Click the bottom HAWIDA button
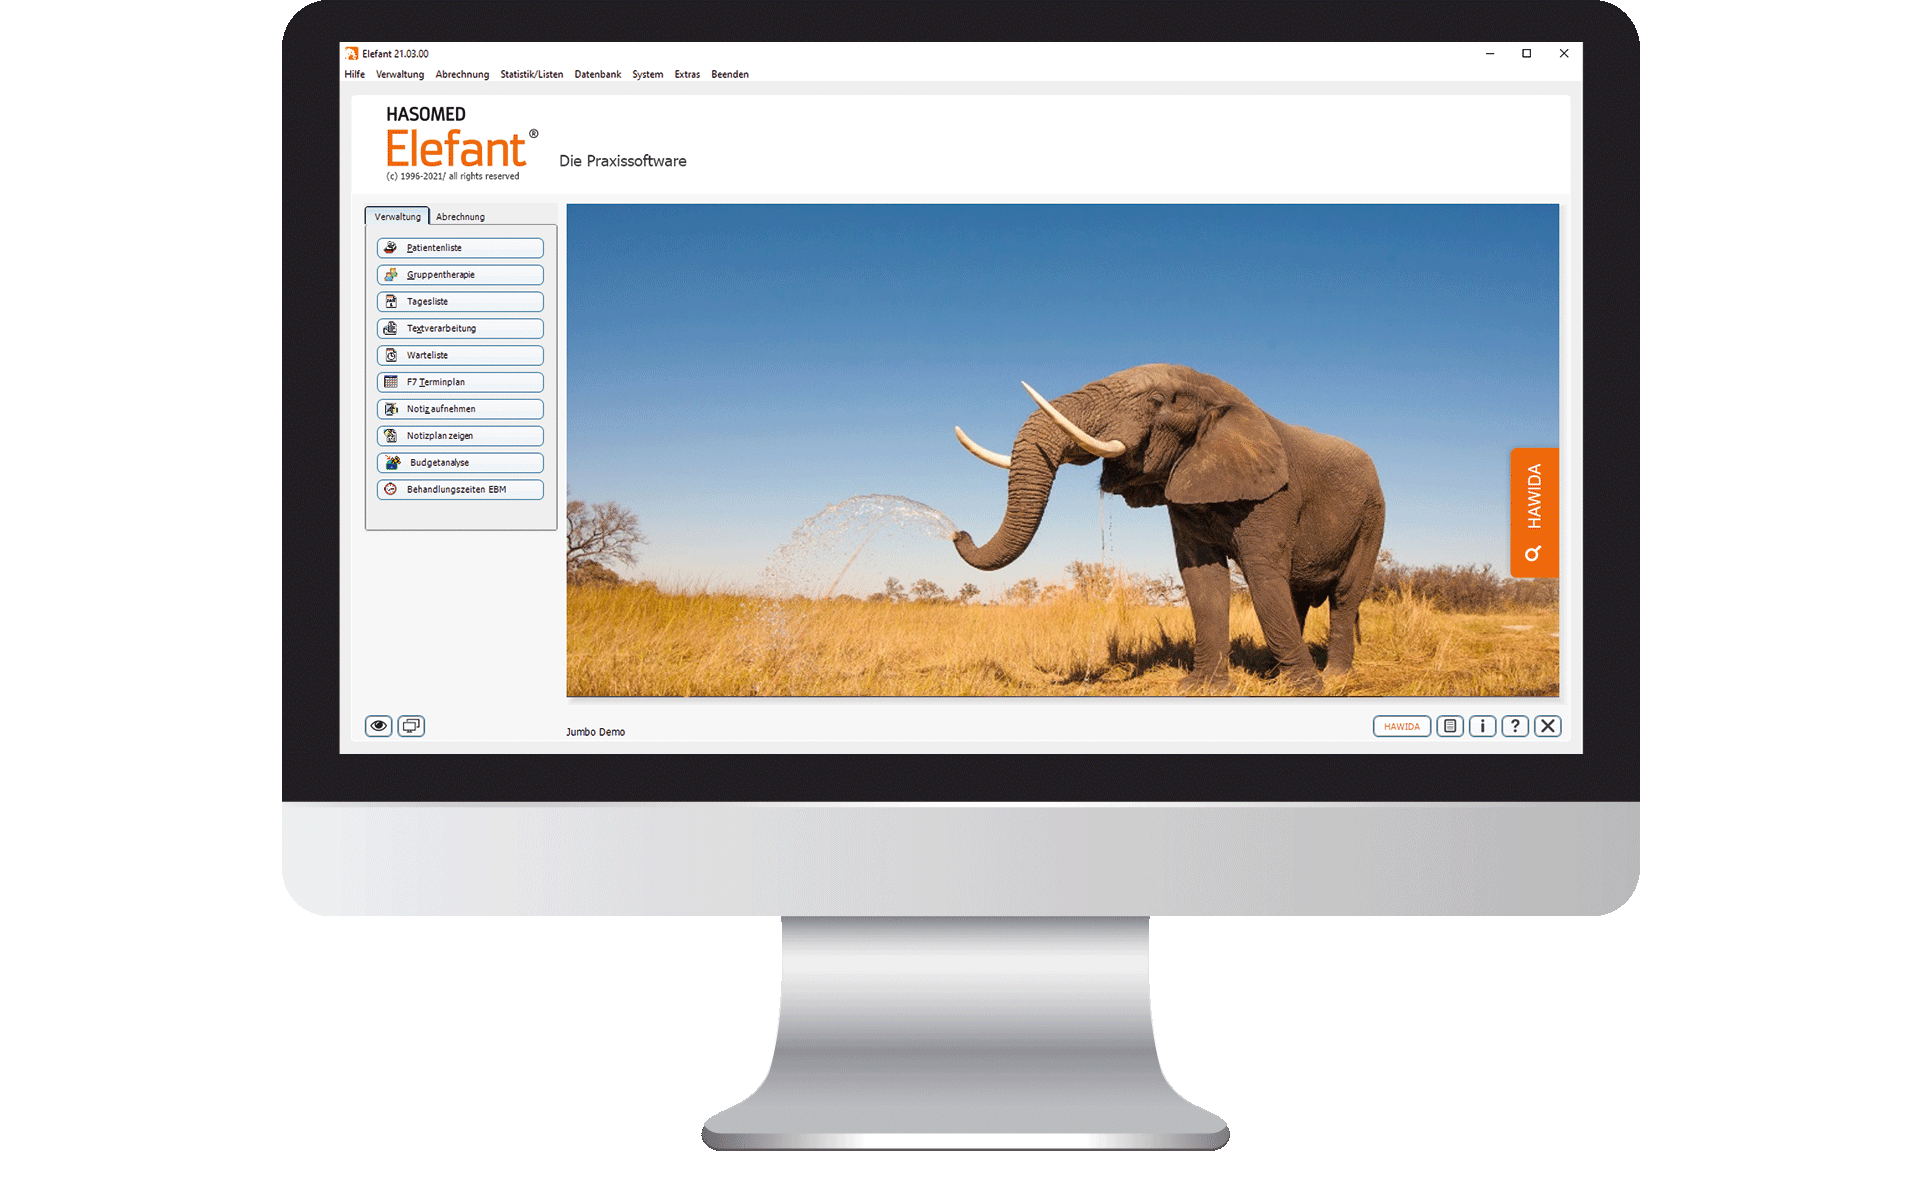The height and width of the screenshot is (1200, 1920). 1402,727
